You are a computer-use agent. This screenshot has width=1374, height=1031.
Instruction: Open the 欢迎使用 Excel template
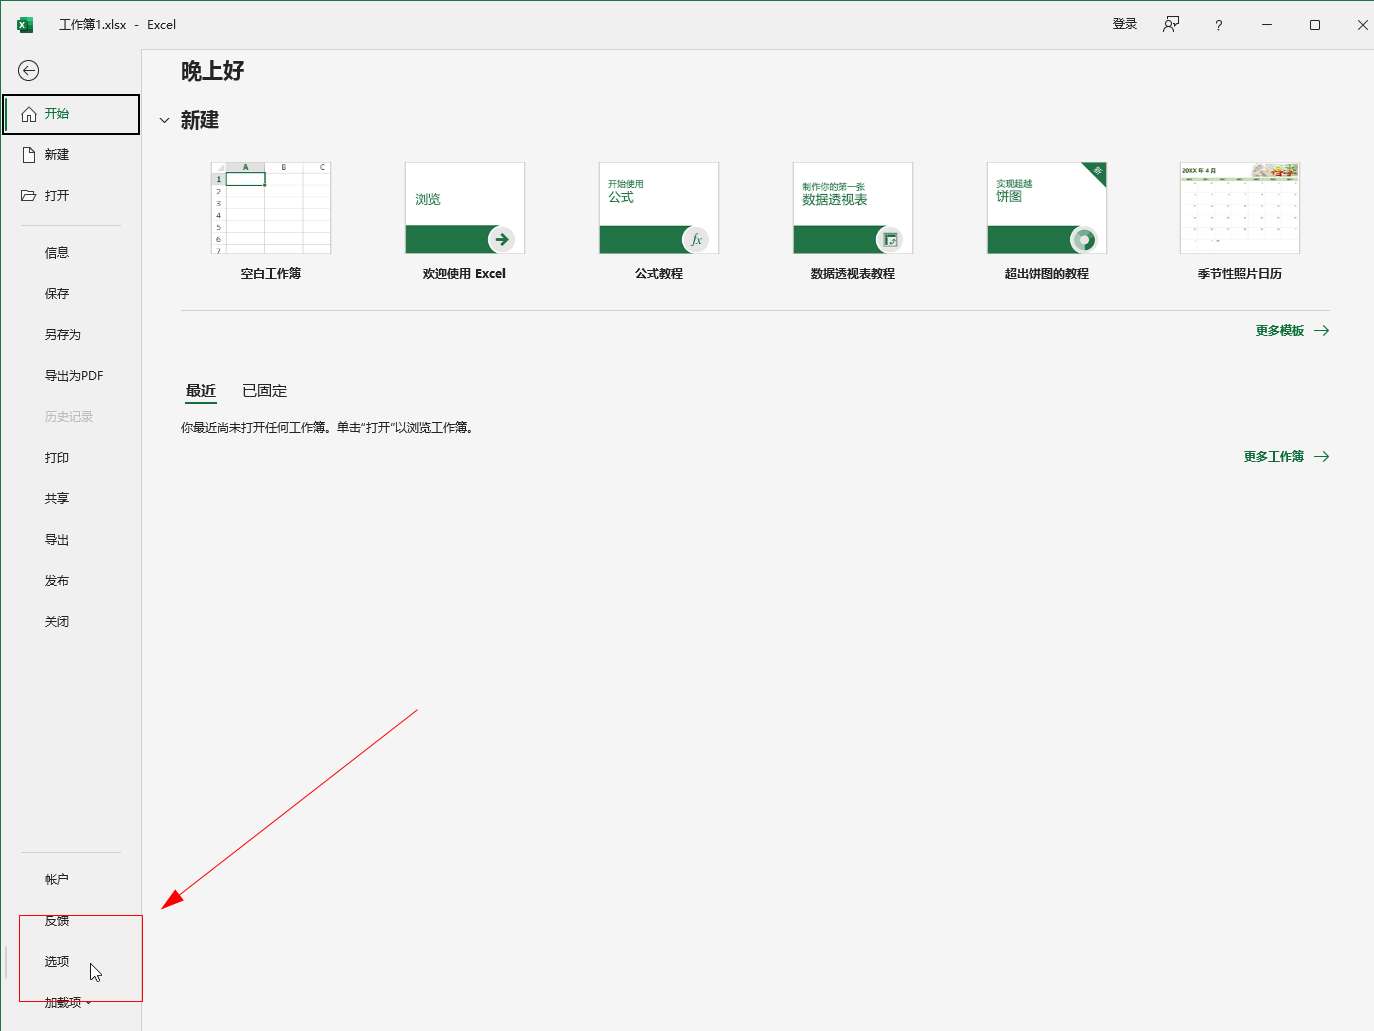[x=465, y=222]
